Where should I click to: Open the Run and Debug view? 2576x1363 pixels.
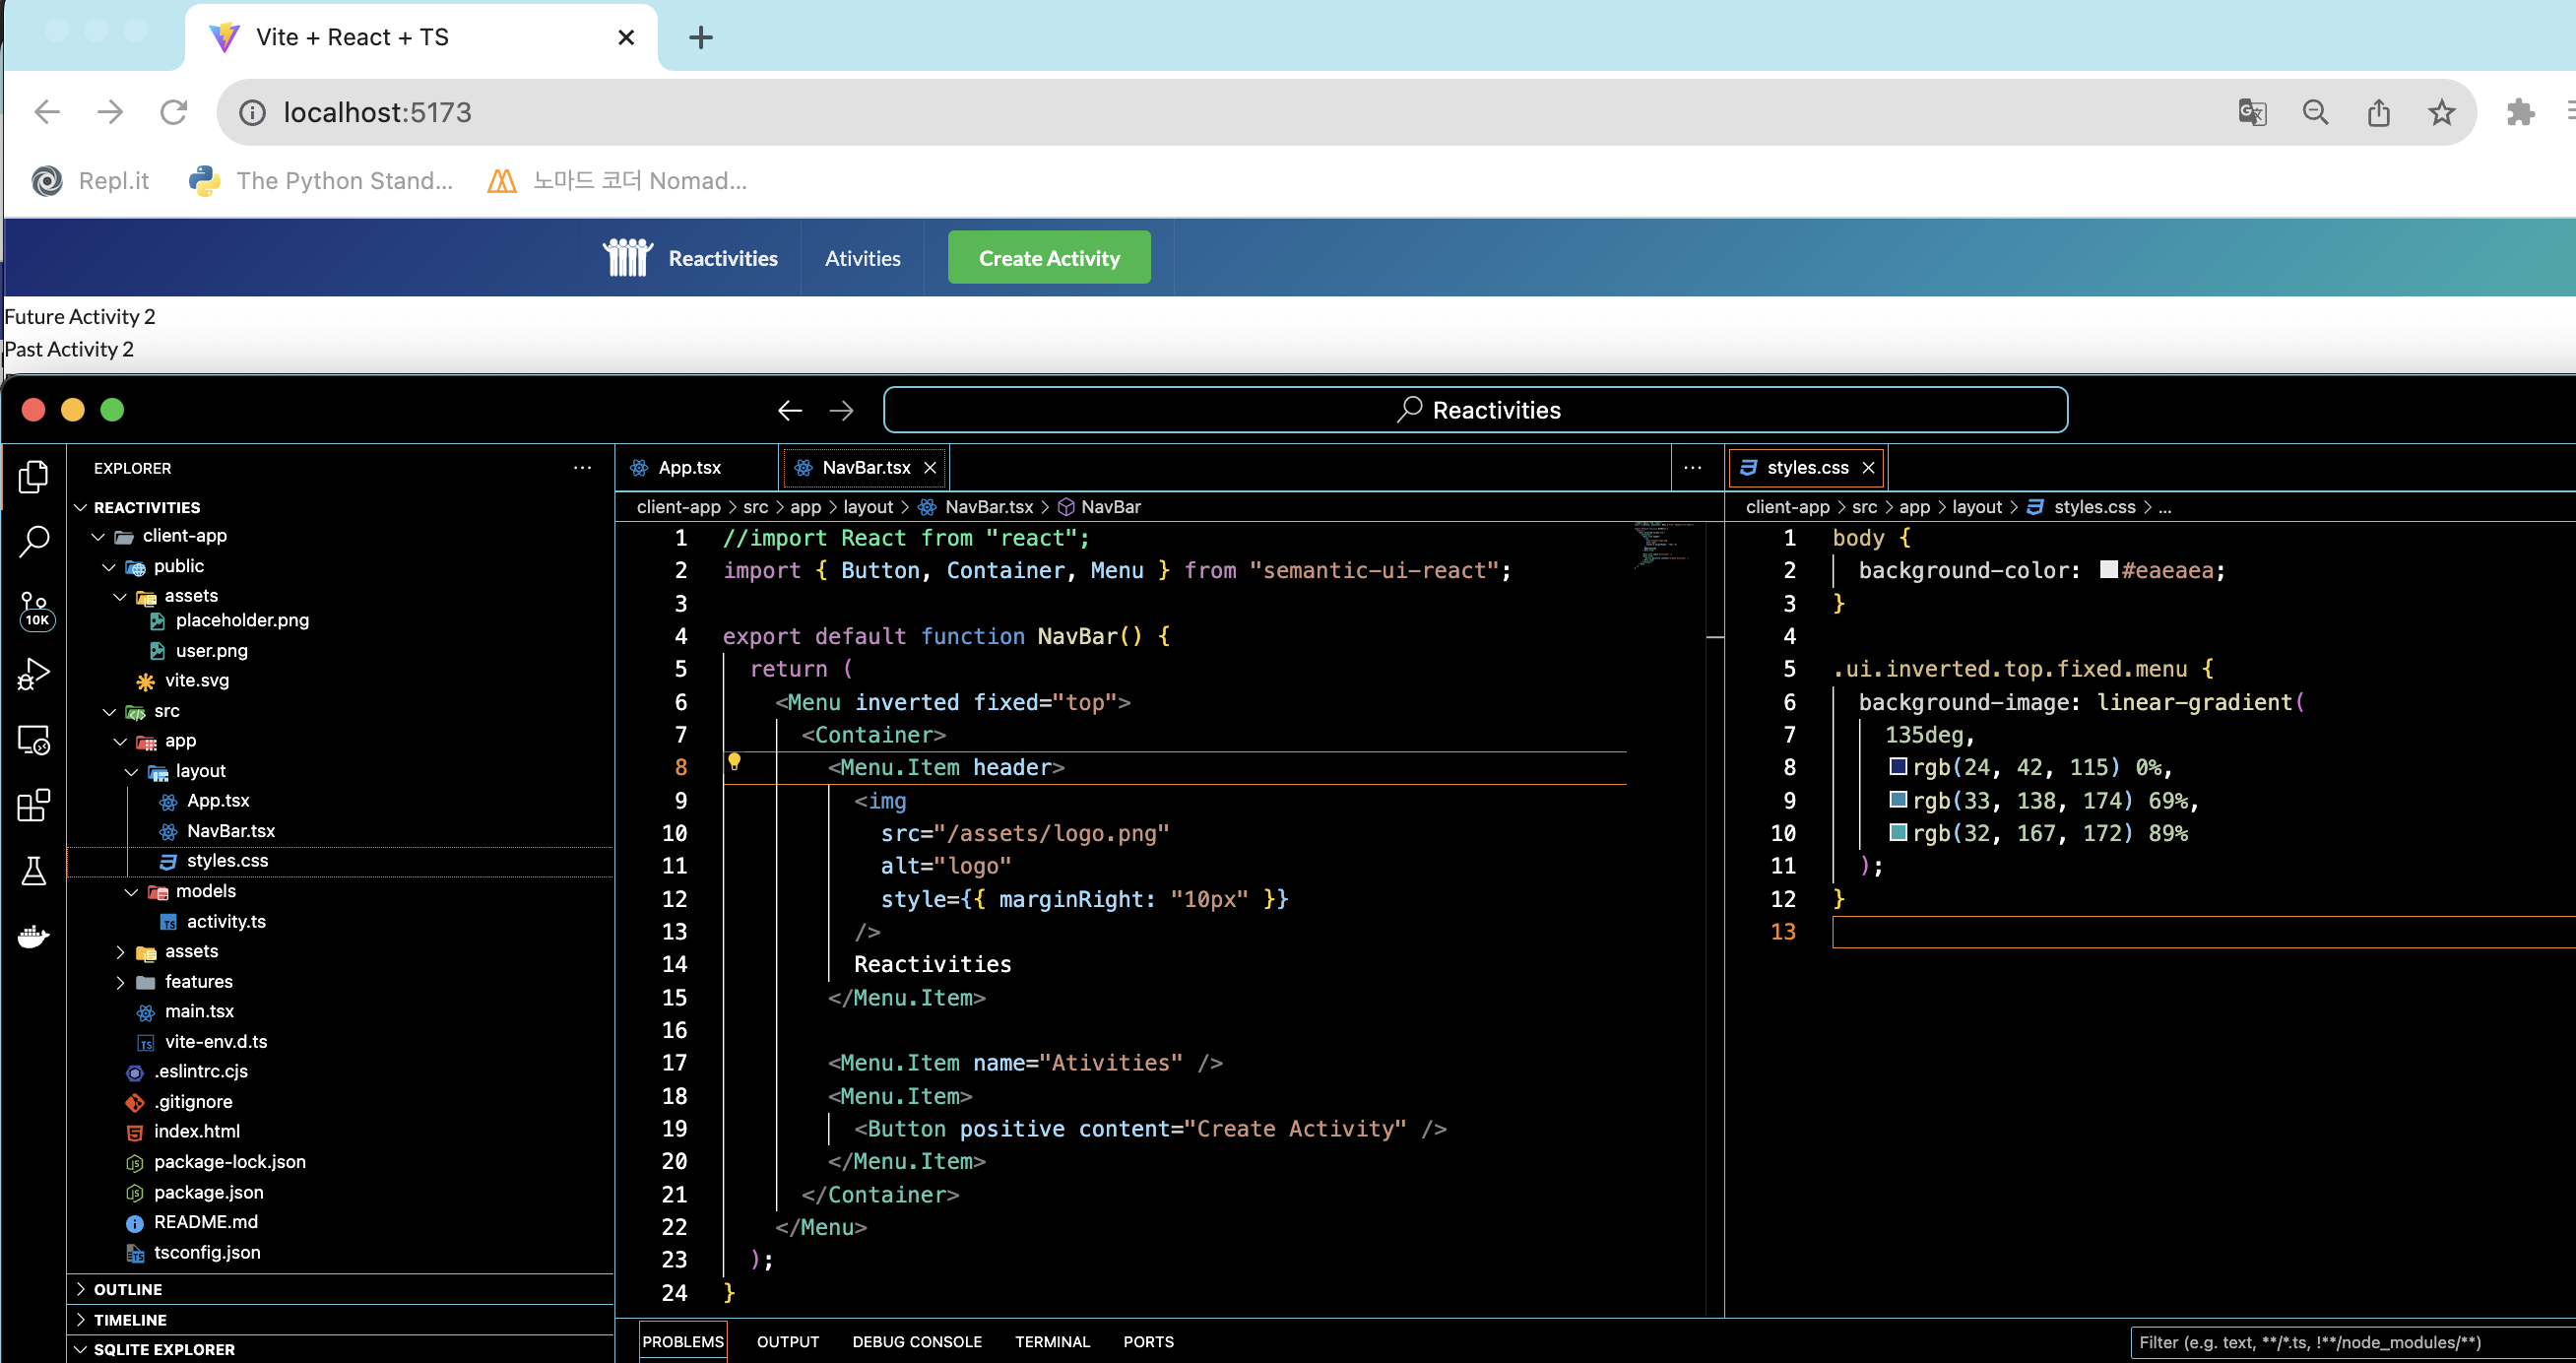[34, 674]
